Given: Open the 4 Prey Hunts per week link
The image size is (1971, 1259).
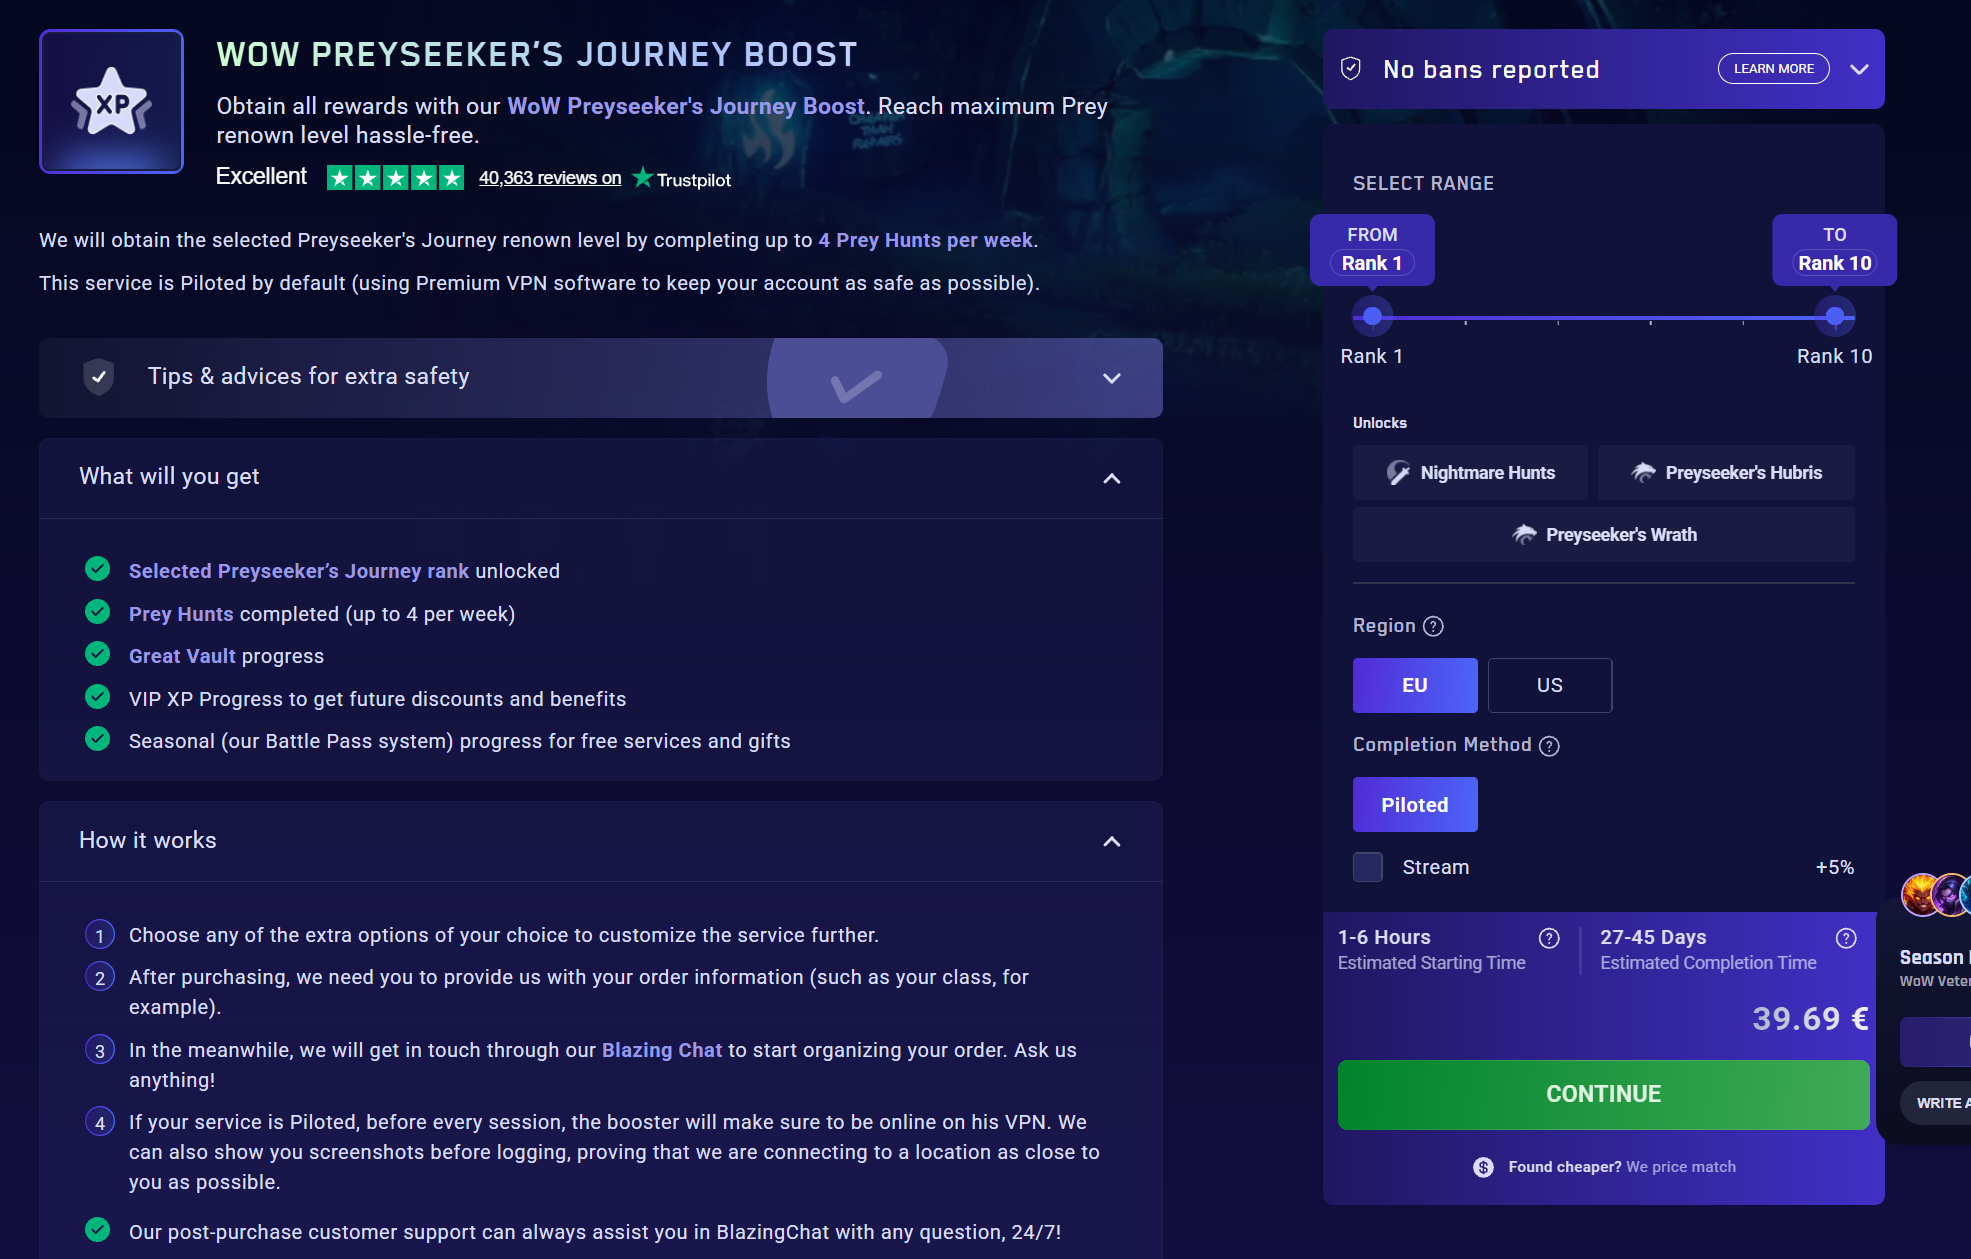Looking at the screenshot, I should [x=925, y=240].
